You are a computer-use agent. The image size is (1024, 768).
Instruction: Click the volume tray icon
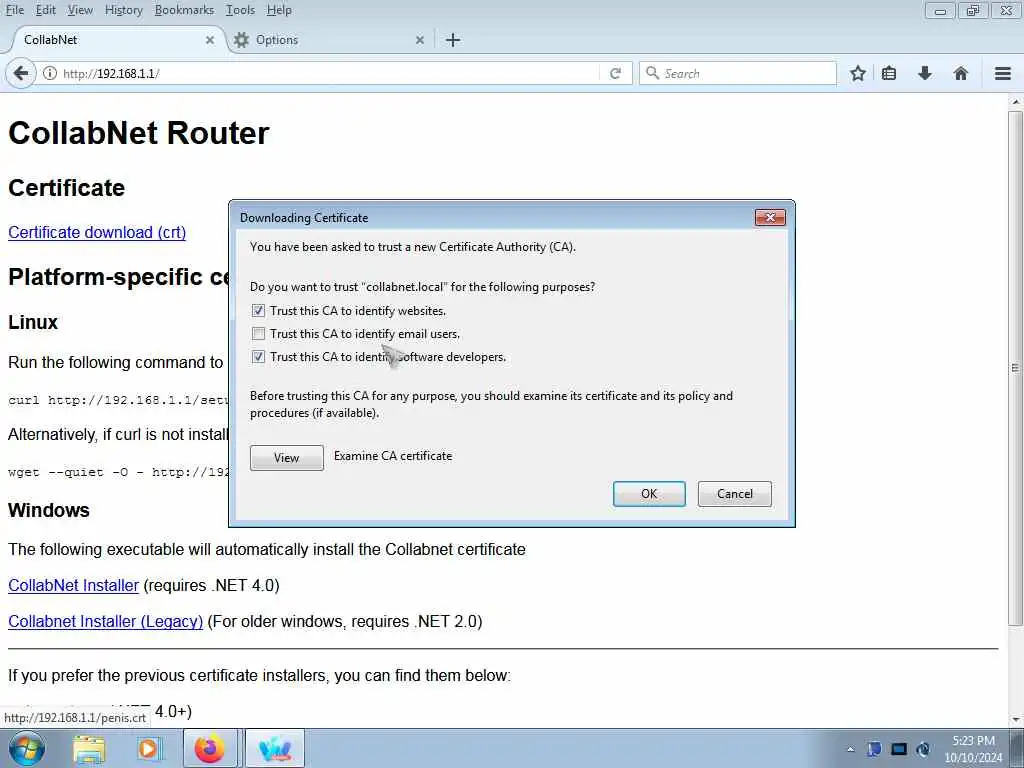pyautogui.click(x=923, y=749)
